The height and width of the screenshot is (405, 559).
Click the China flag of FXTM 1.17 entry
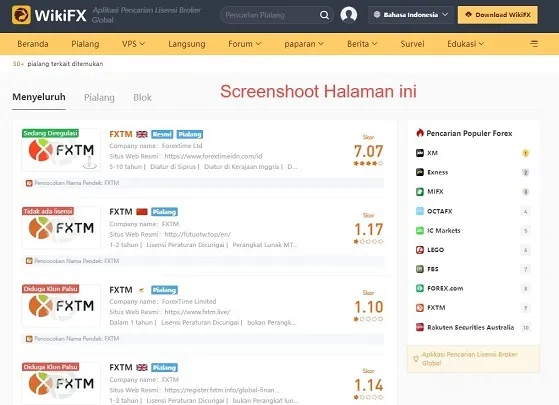coord(142,212)
